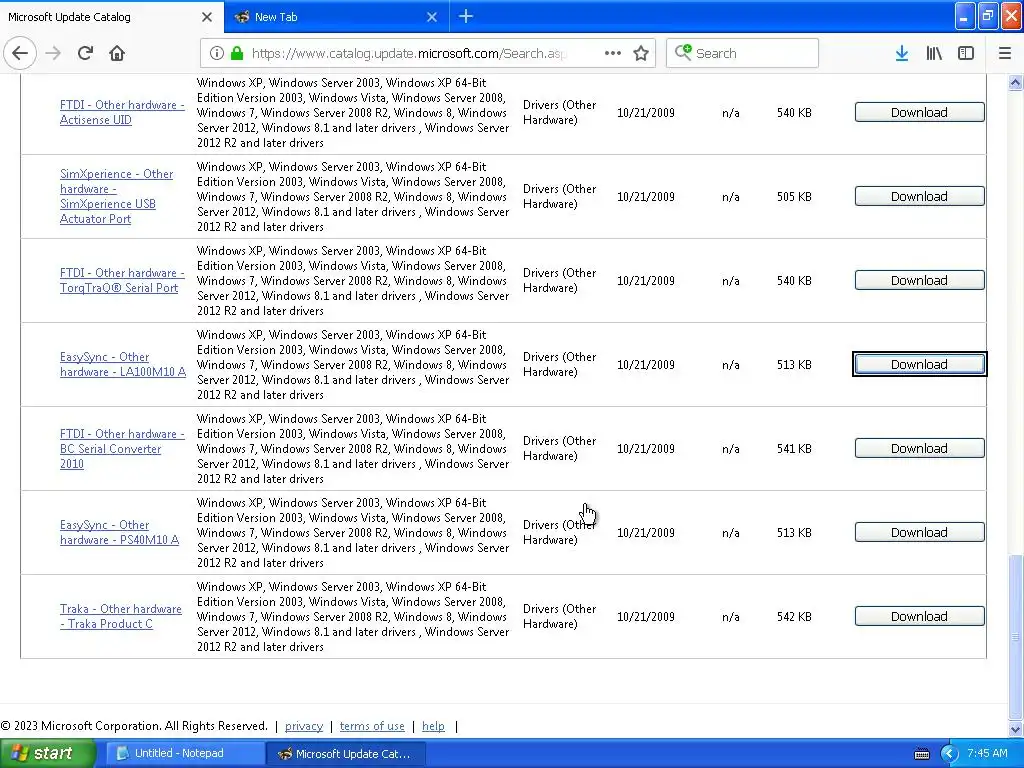This screenshot has width=1024, height=768.
Task: Open FTDI - Actisense UID link
Action: tap(122, 112)
